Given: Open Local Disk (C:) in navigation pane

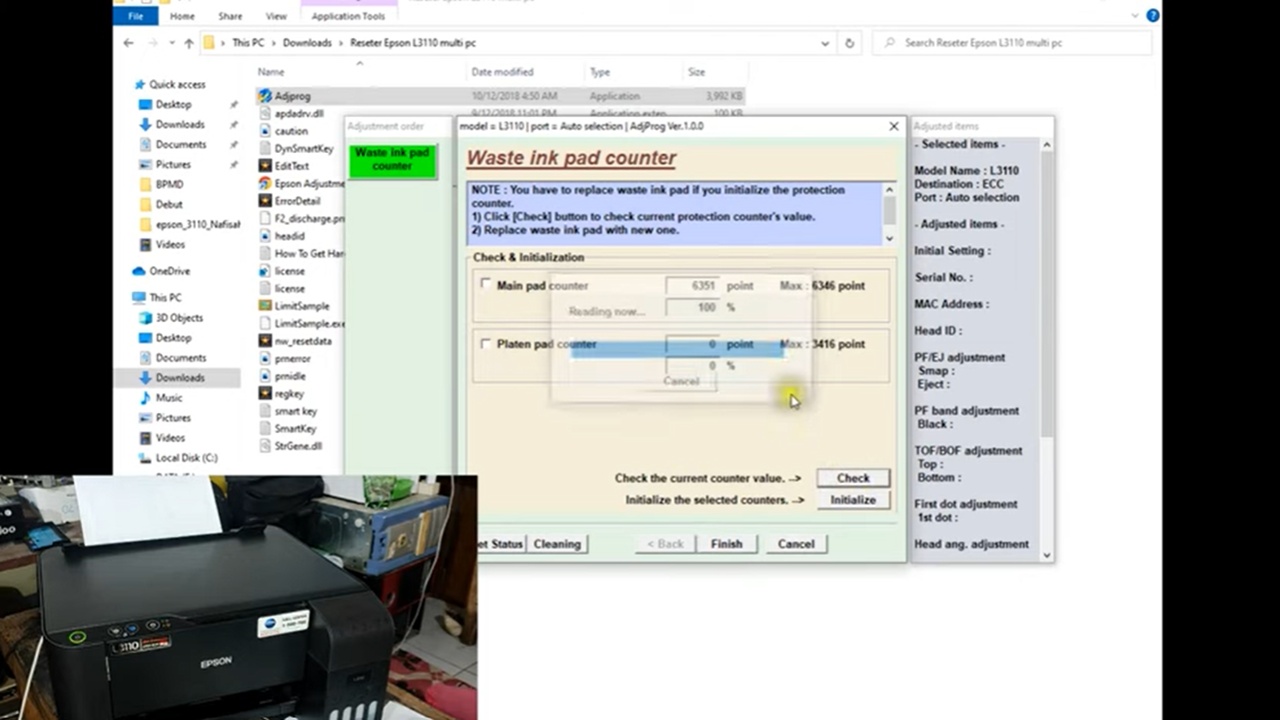Looking at the screenshot, I should [186, 458].
